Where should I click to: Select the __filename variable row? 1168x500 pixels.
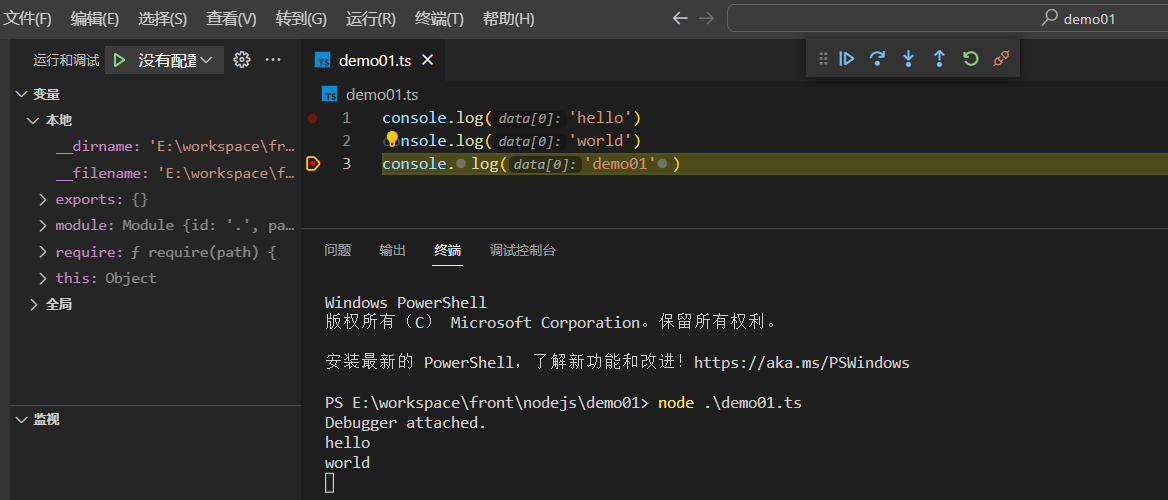(177, 173)
